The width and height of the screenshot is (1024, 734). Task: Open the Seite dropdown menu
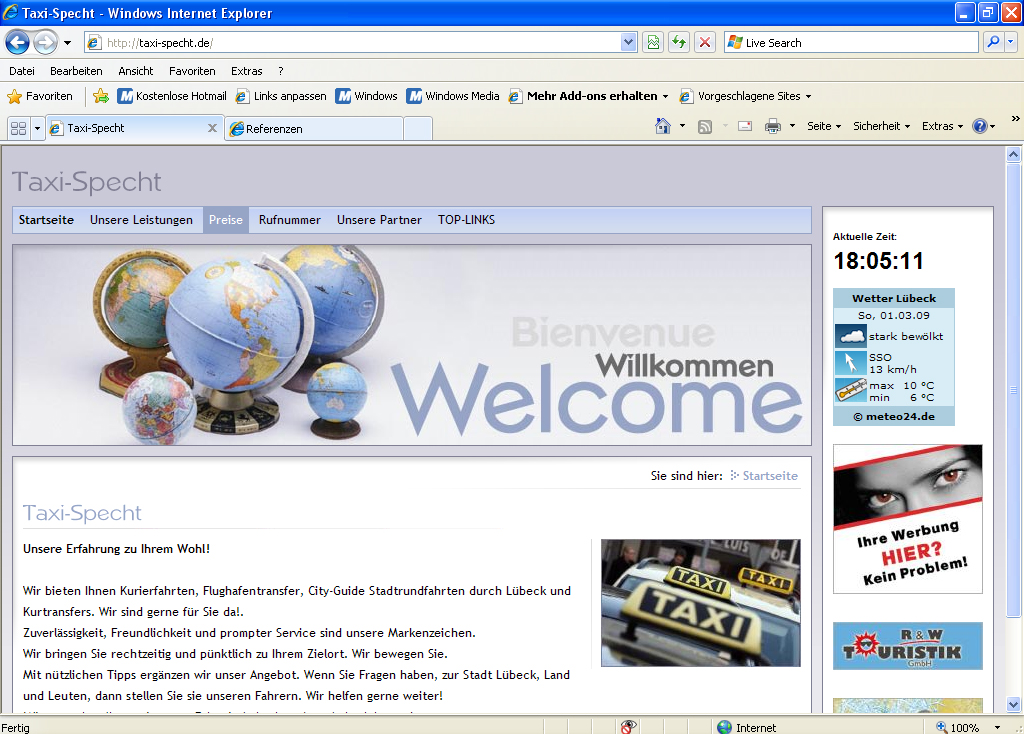tap(824, 126)
